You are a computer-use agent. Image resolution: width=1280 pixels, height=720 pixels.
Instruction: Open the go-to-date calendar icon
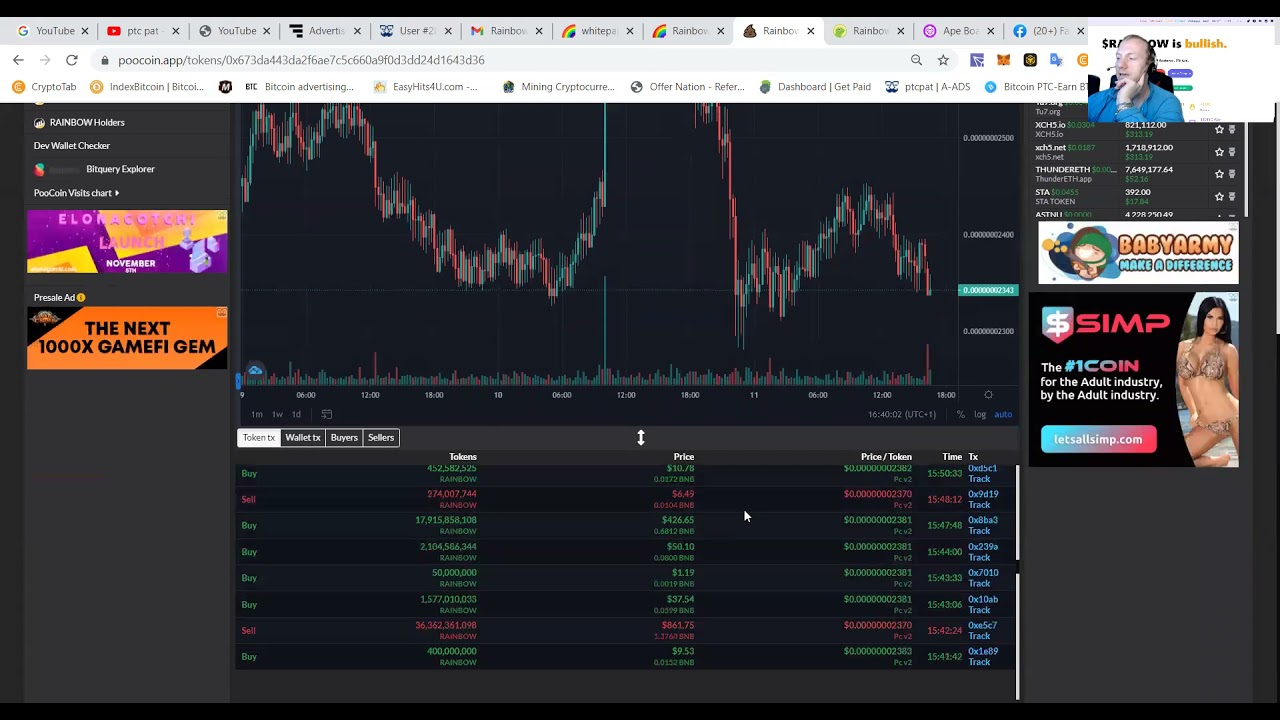(x=326, y=414)
